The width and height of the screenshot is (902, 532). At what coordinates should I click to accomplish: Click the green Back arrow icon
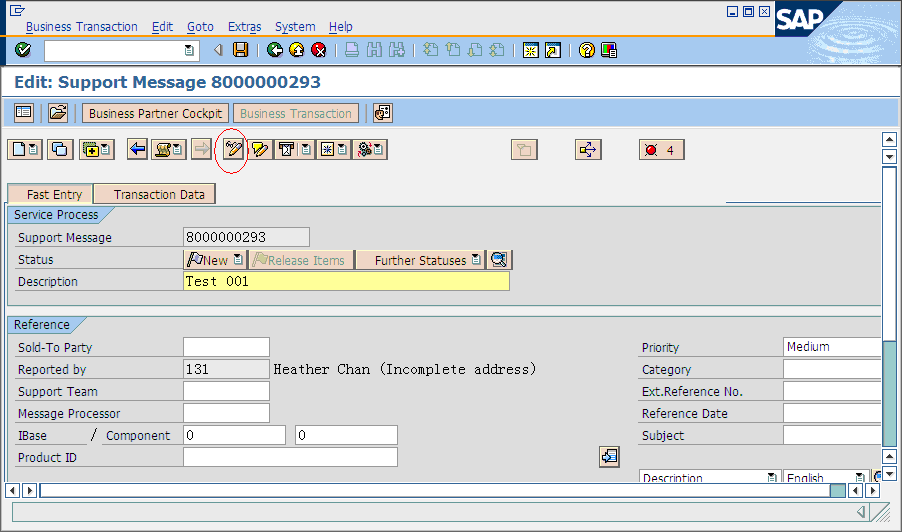(274, 50)
